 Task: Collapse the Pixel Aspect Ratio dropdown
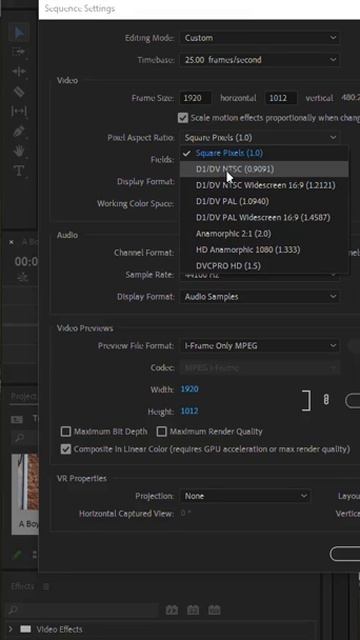click(x=260, y=138)
